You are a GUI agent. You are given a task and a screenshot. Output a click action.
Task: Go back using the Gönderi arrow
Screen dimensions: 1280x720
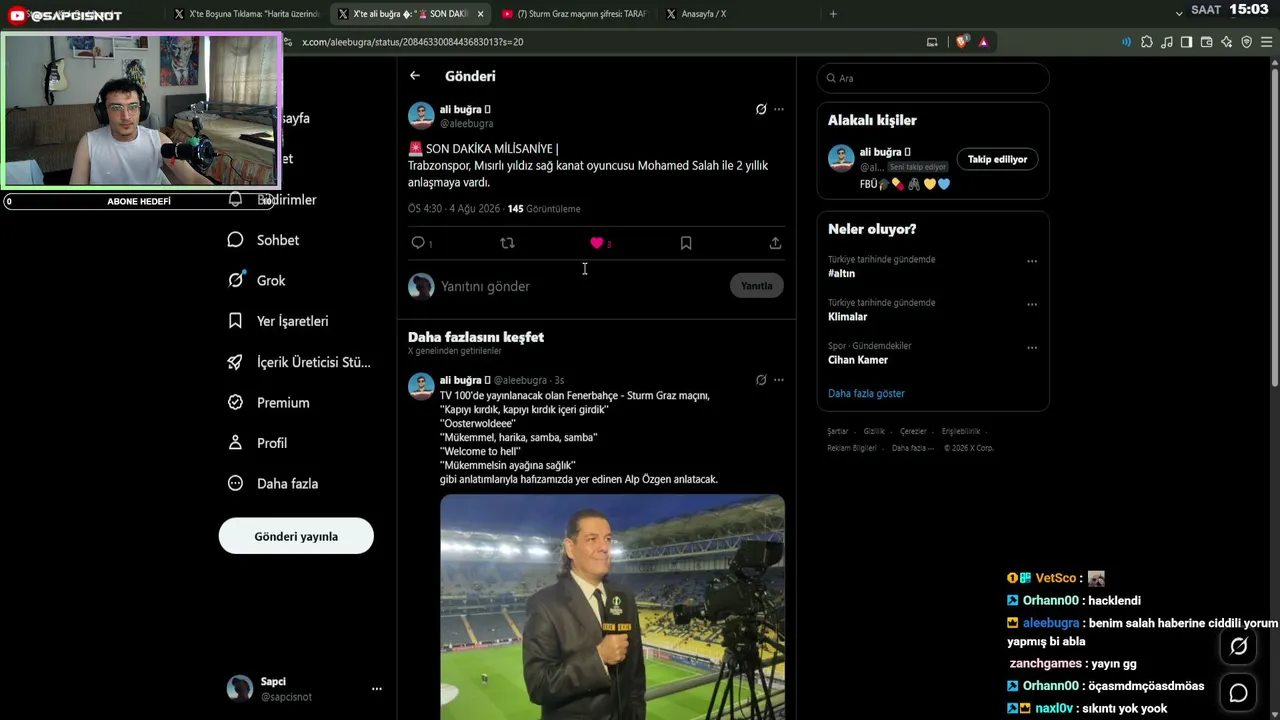pos(415,76)
